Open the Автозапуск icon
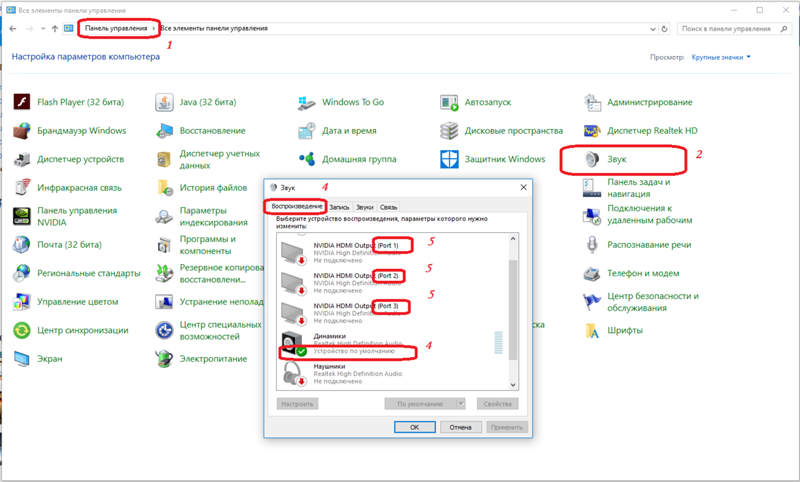800x482 pixels. coord(449,102)
